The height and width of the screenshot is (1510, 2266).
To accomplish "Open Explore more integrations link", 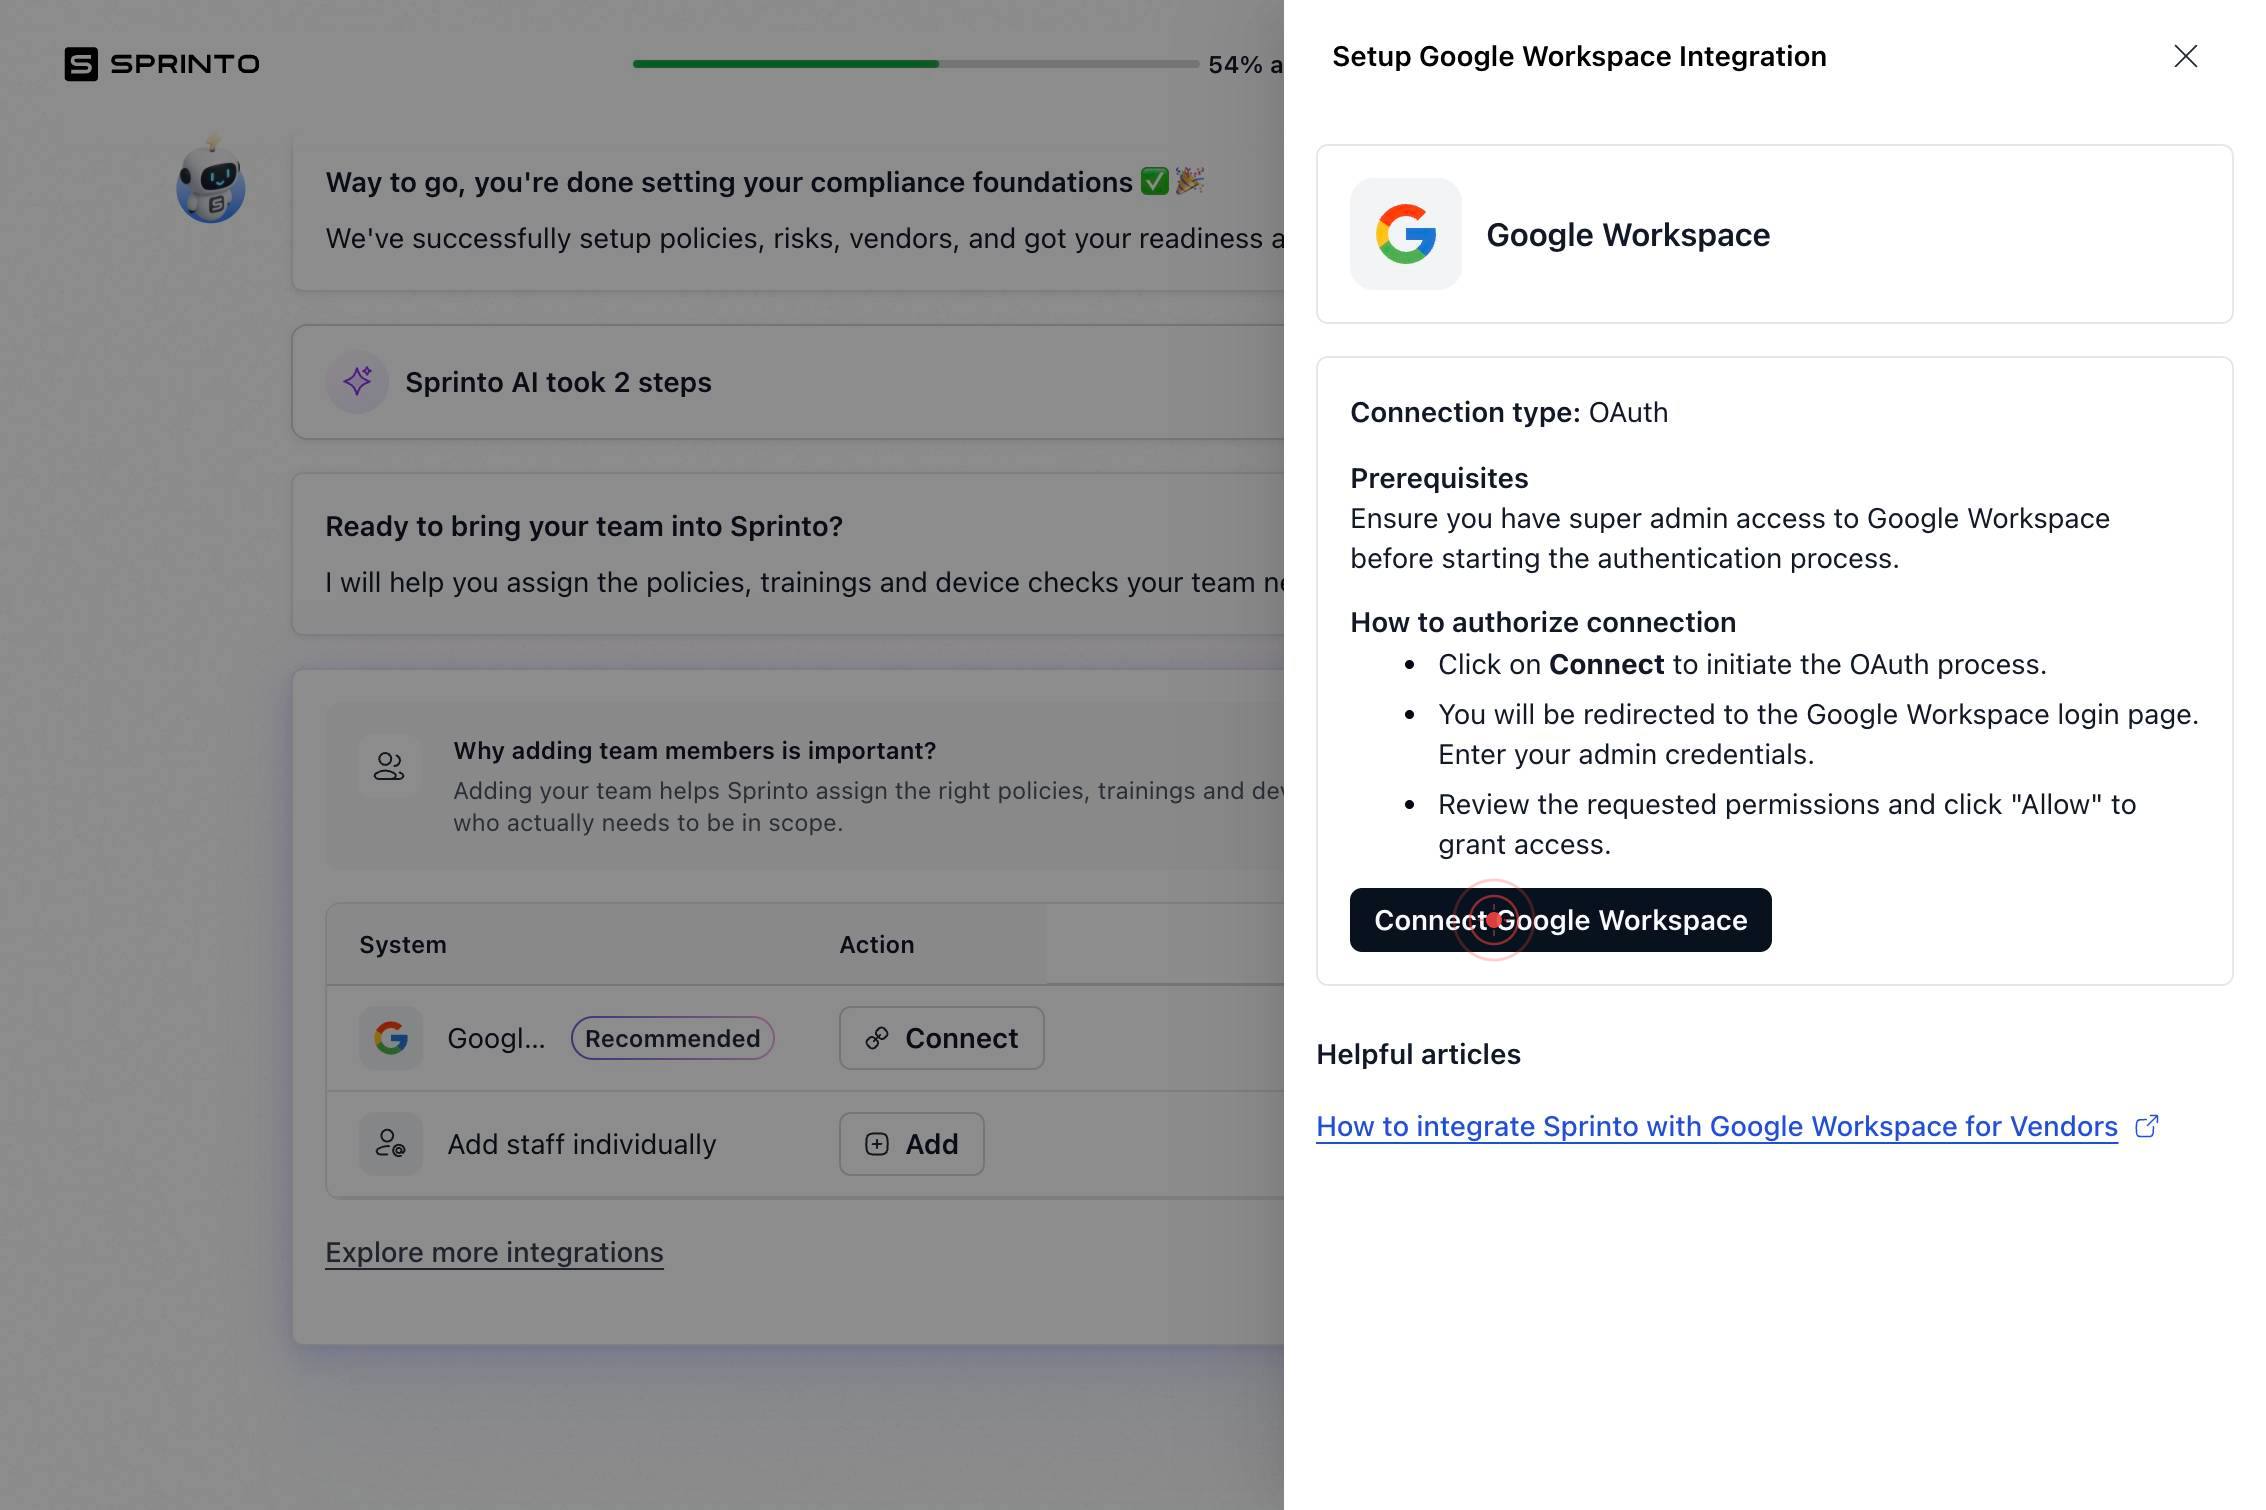I will coord(494,1252).
